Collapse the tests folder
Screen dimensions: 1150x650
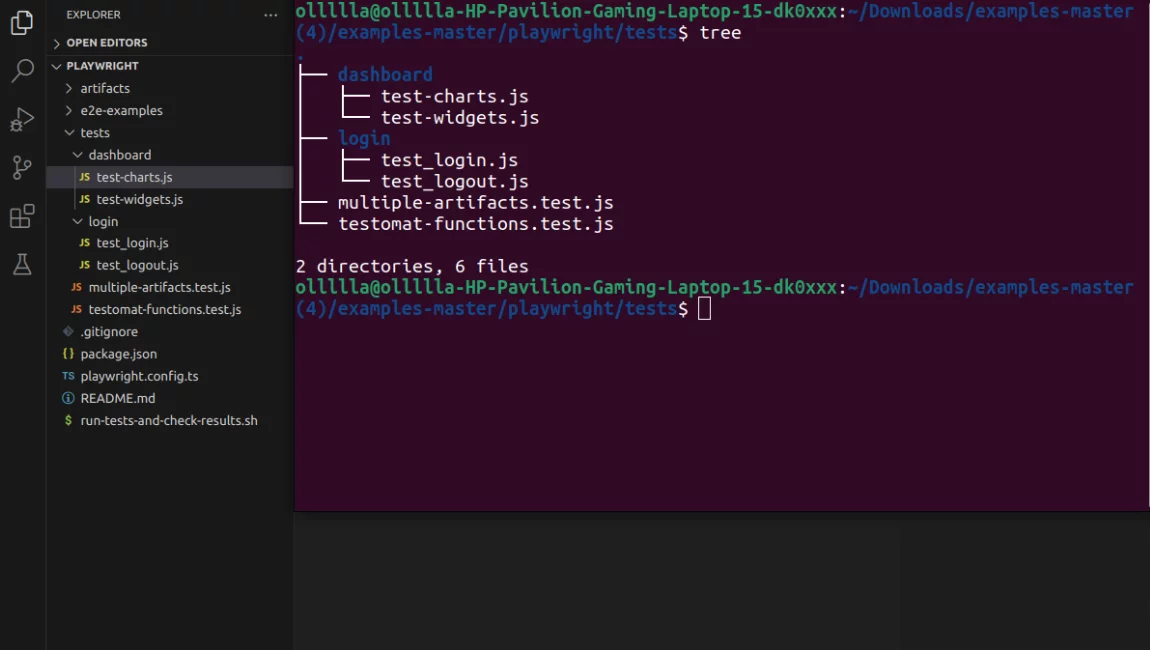(x=95, y=133)
